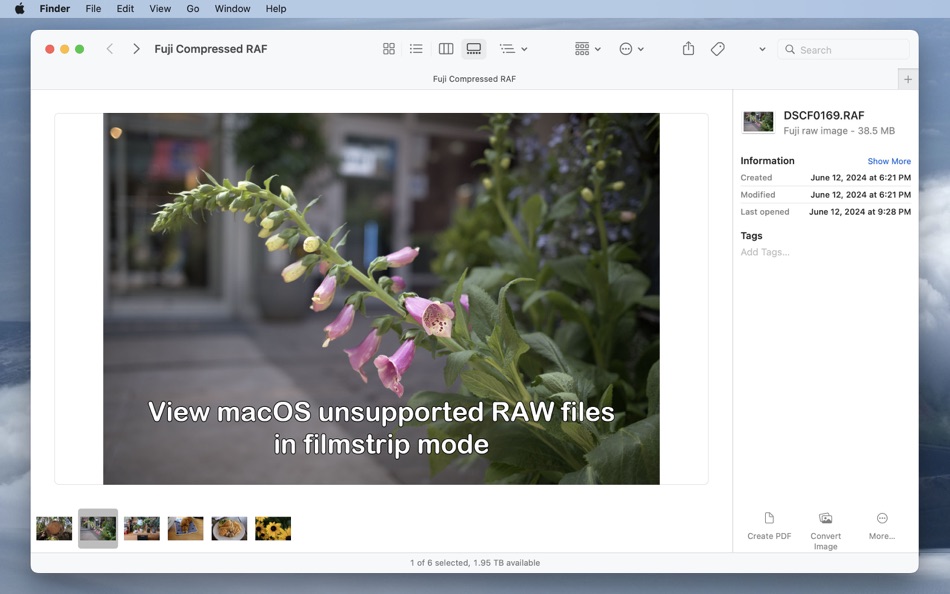This screenshot has height=594, width=950.
Task: Use the Convert Image quick action
Action: coord(825,525)
